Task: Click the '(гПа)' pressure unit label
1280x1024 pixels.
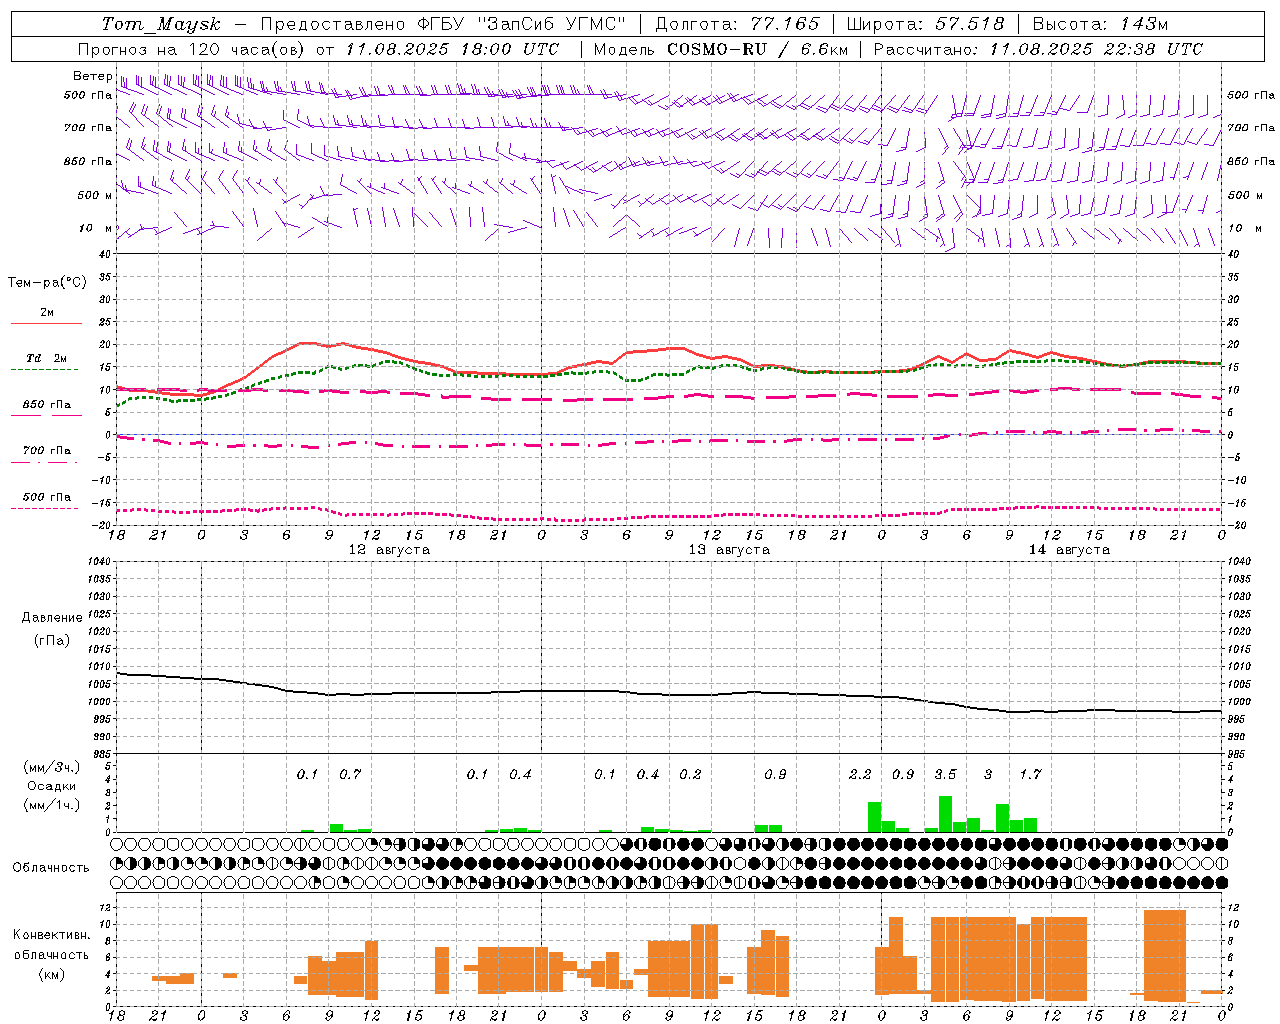Action: [x=52, y=640]
